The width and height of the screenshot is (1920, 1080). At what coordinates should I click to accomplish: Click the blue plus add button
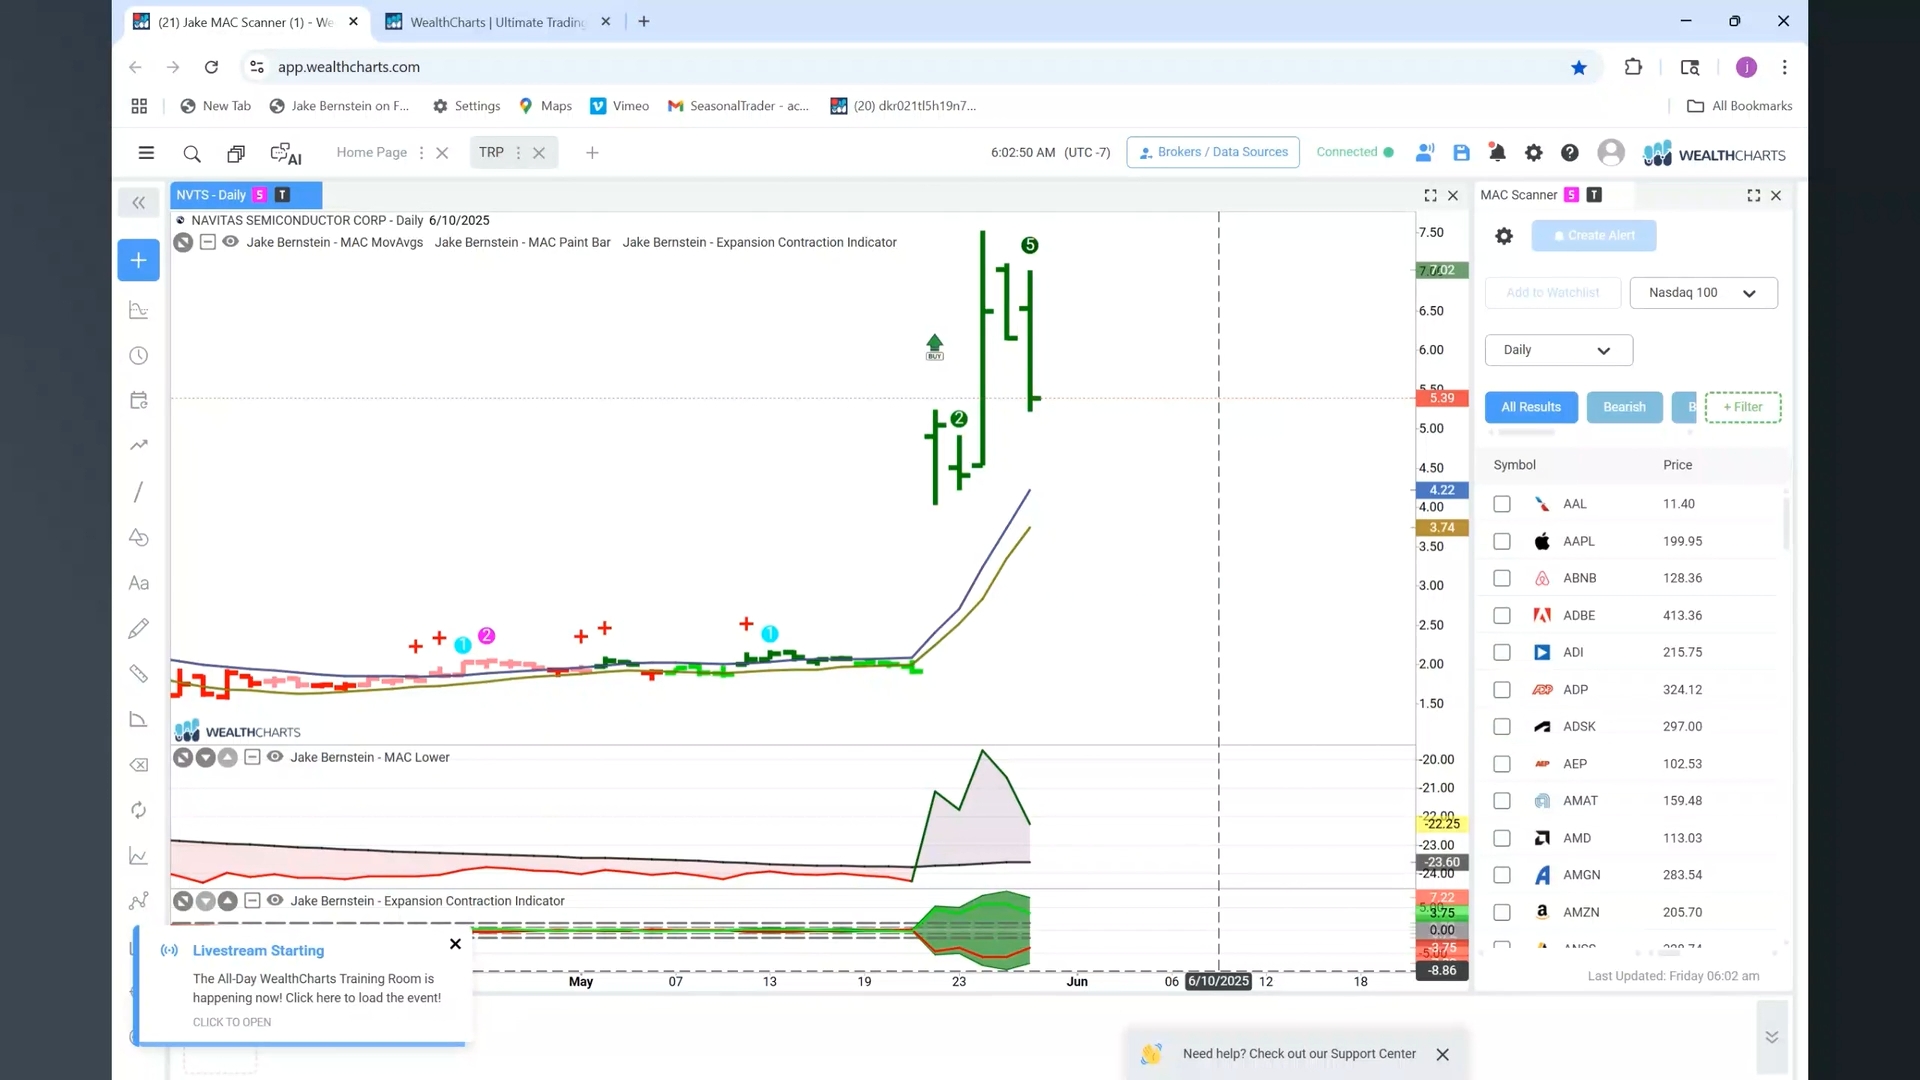click(x=138, y=260)
